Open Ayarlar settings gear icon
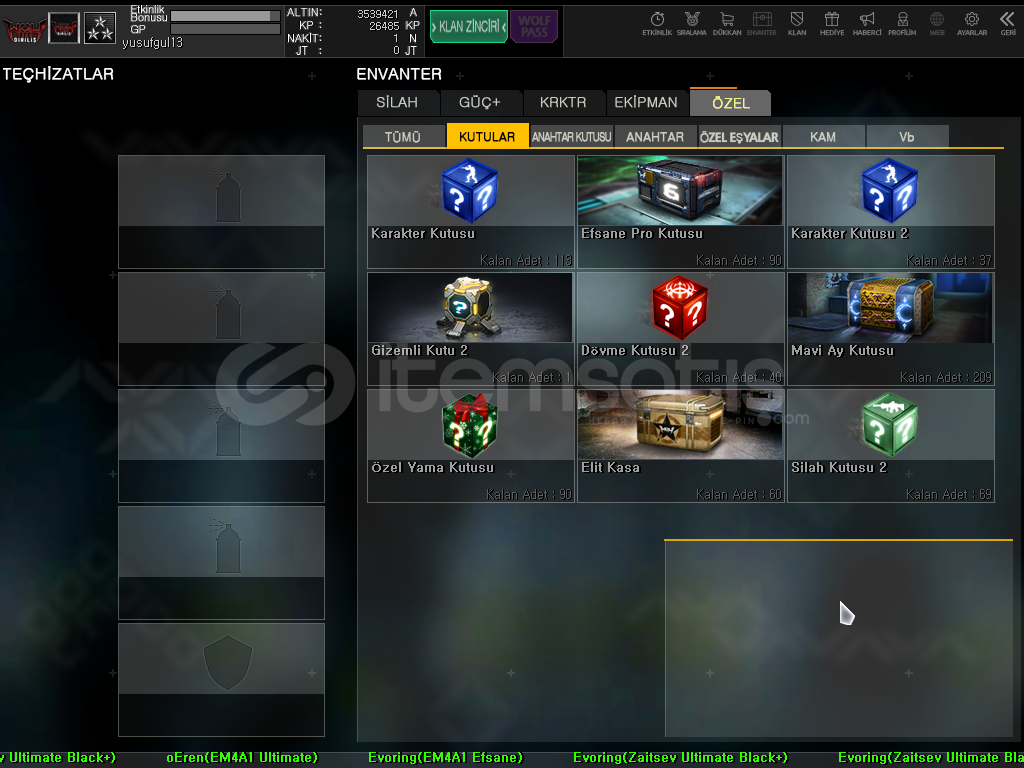This screenshot has width=1024, height=768. point(972,24)
